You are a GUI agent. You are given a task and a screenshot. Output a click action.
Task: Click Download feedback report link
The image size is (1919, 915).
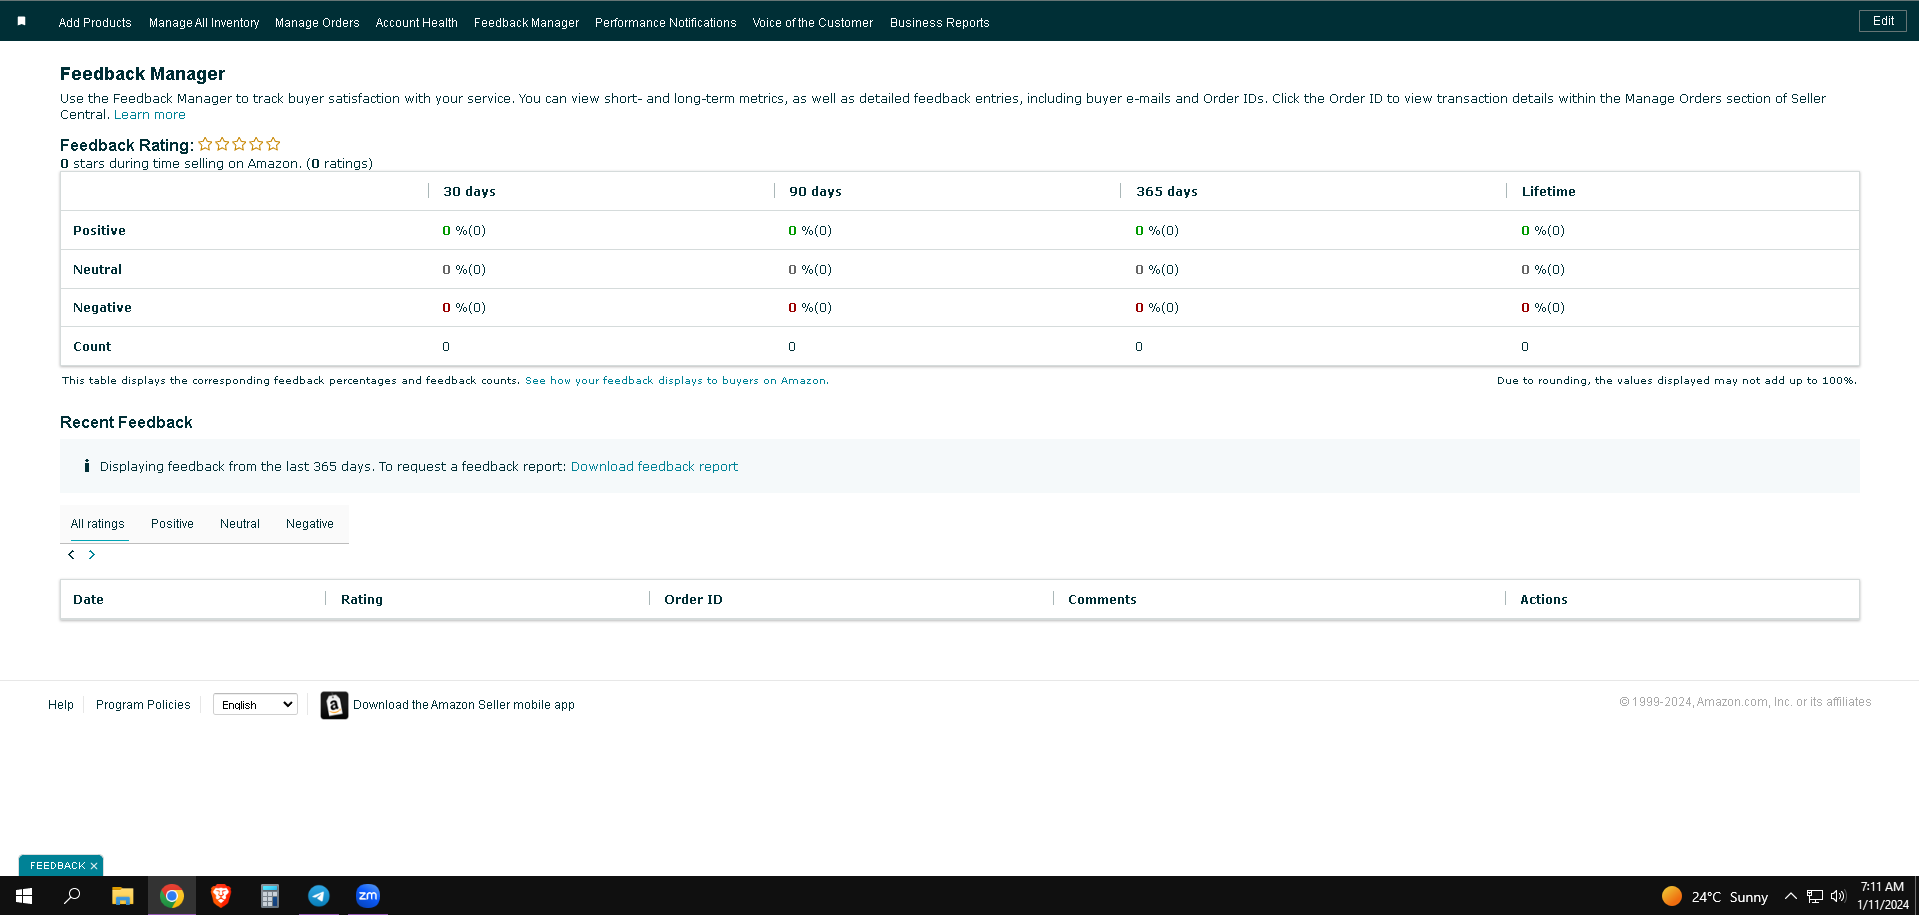click(x=654, y=467)
